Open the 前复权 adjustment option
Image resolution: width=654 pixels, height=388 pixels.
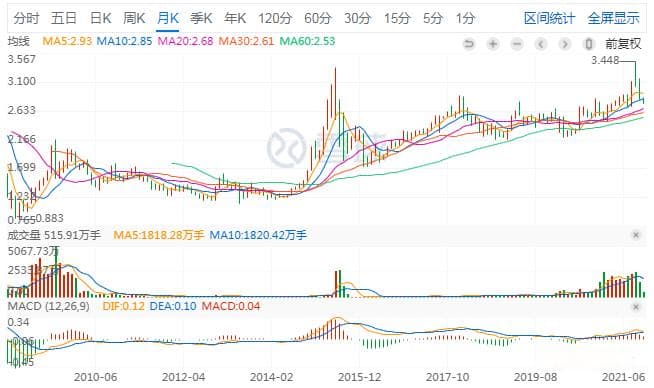[x=623, y=44]
